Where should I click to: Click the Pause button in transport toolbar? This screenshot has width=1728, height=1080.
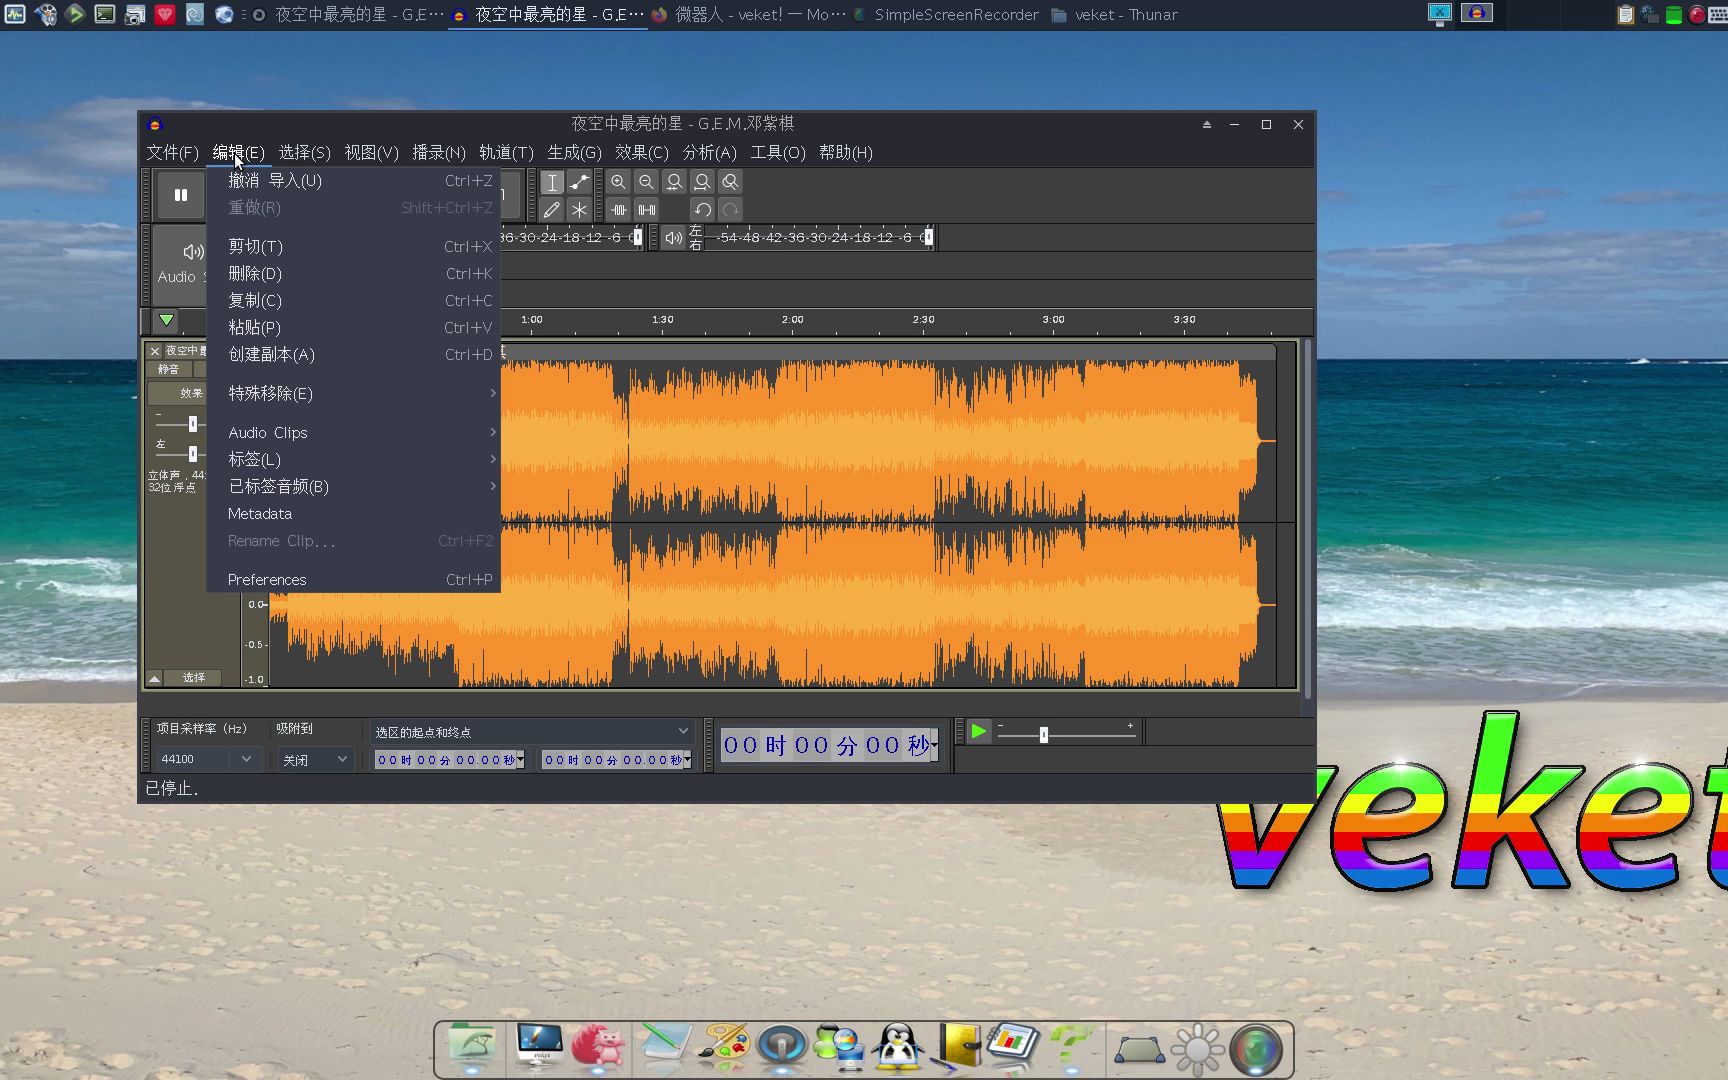[181, 195]
